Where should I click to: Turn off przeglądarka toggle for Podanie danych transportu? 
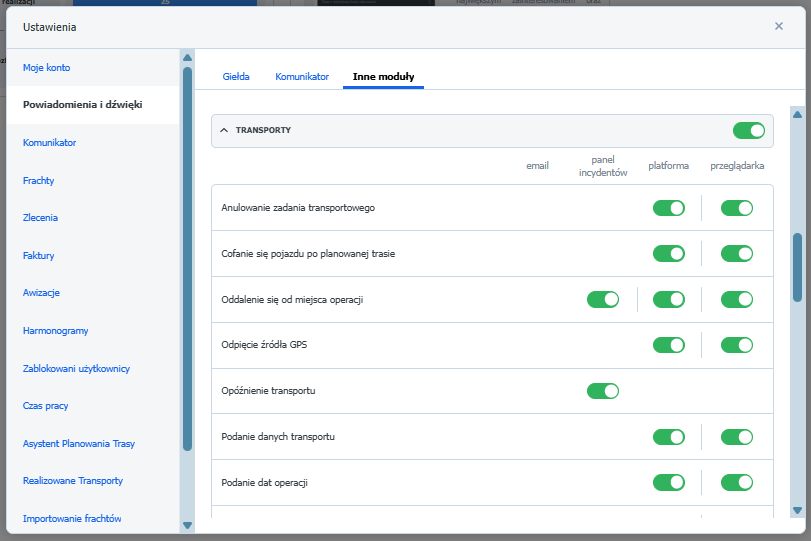tap(736, 437)
